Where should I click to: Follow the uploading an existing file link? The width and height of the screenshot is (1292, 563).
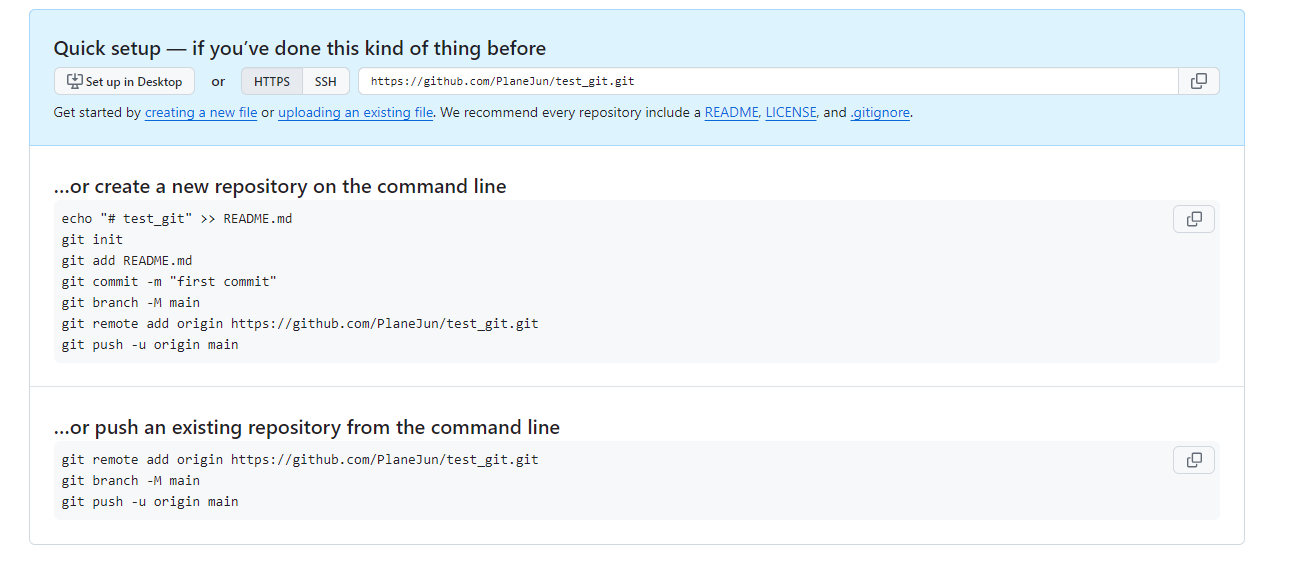[x=355, y=113]
